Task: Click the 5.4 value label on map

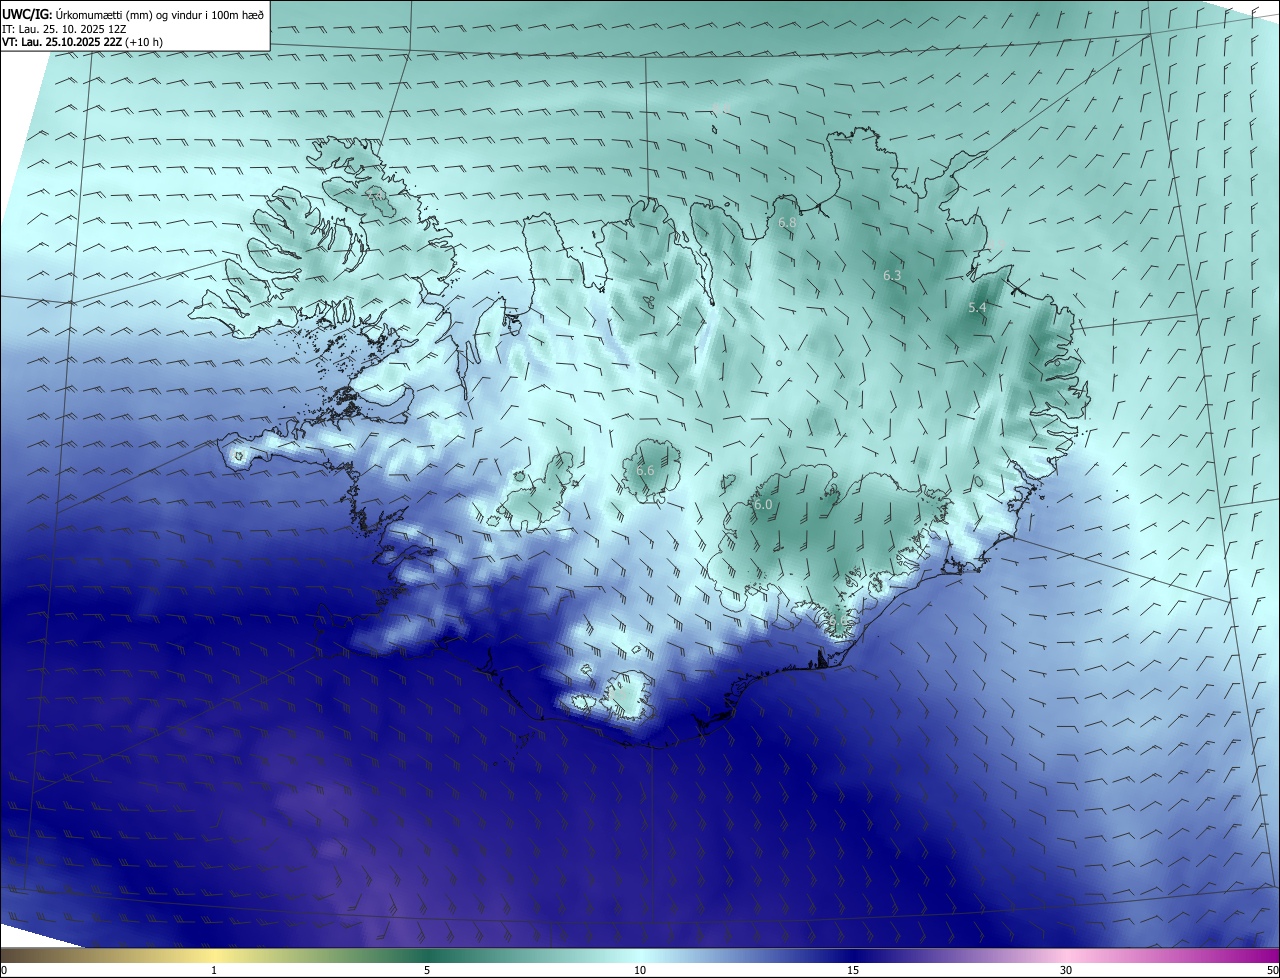Action: click(978, 308)
